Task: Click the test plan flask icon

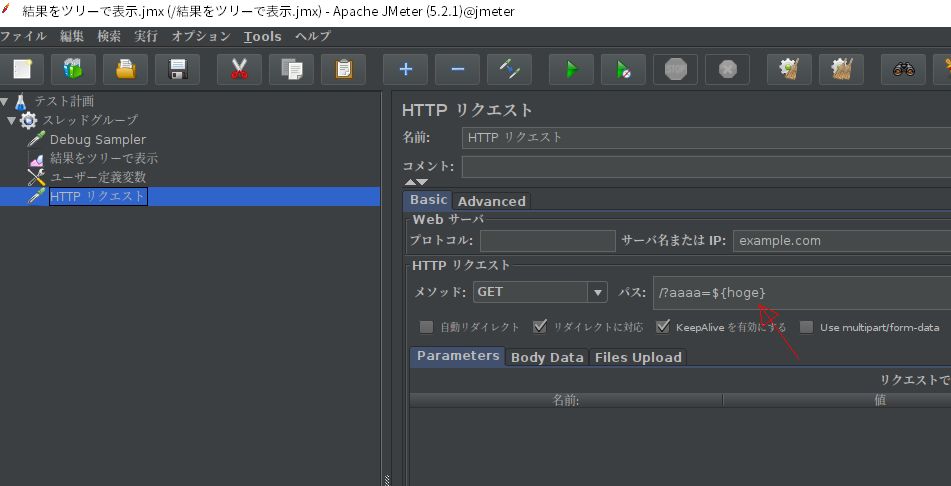Action: pyautogui.click(x=21, y=101)
